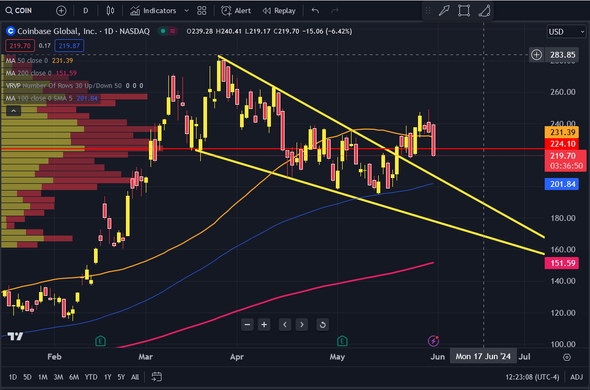Toggle the green market status dot
Viewport: 590px width, 390px height.
pos(163,31)
